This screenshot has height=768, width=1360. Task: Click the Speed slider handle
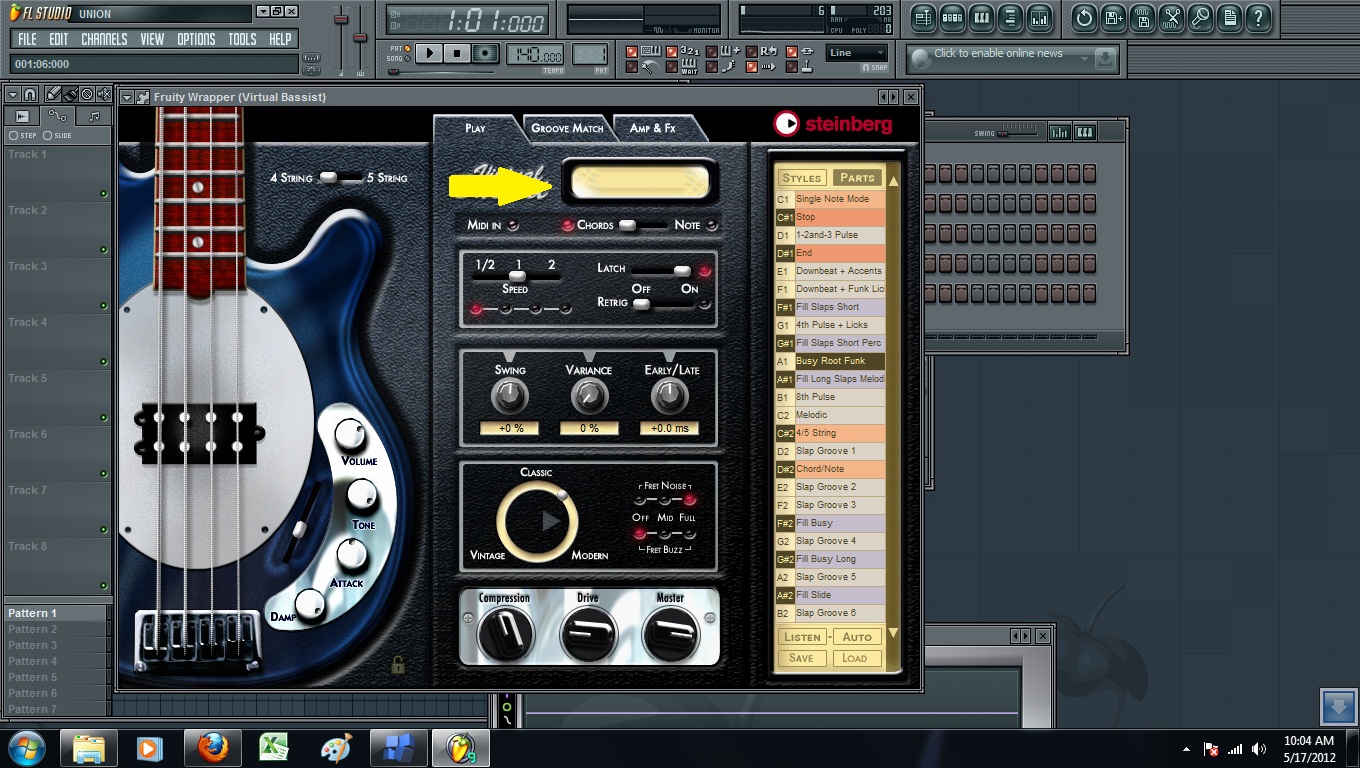517,276
